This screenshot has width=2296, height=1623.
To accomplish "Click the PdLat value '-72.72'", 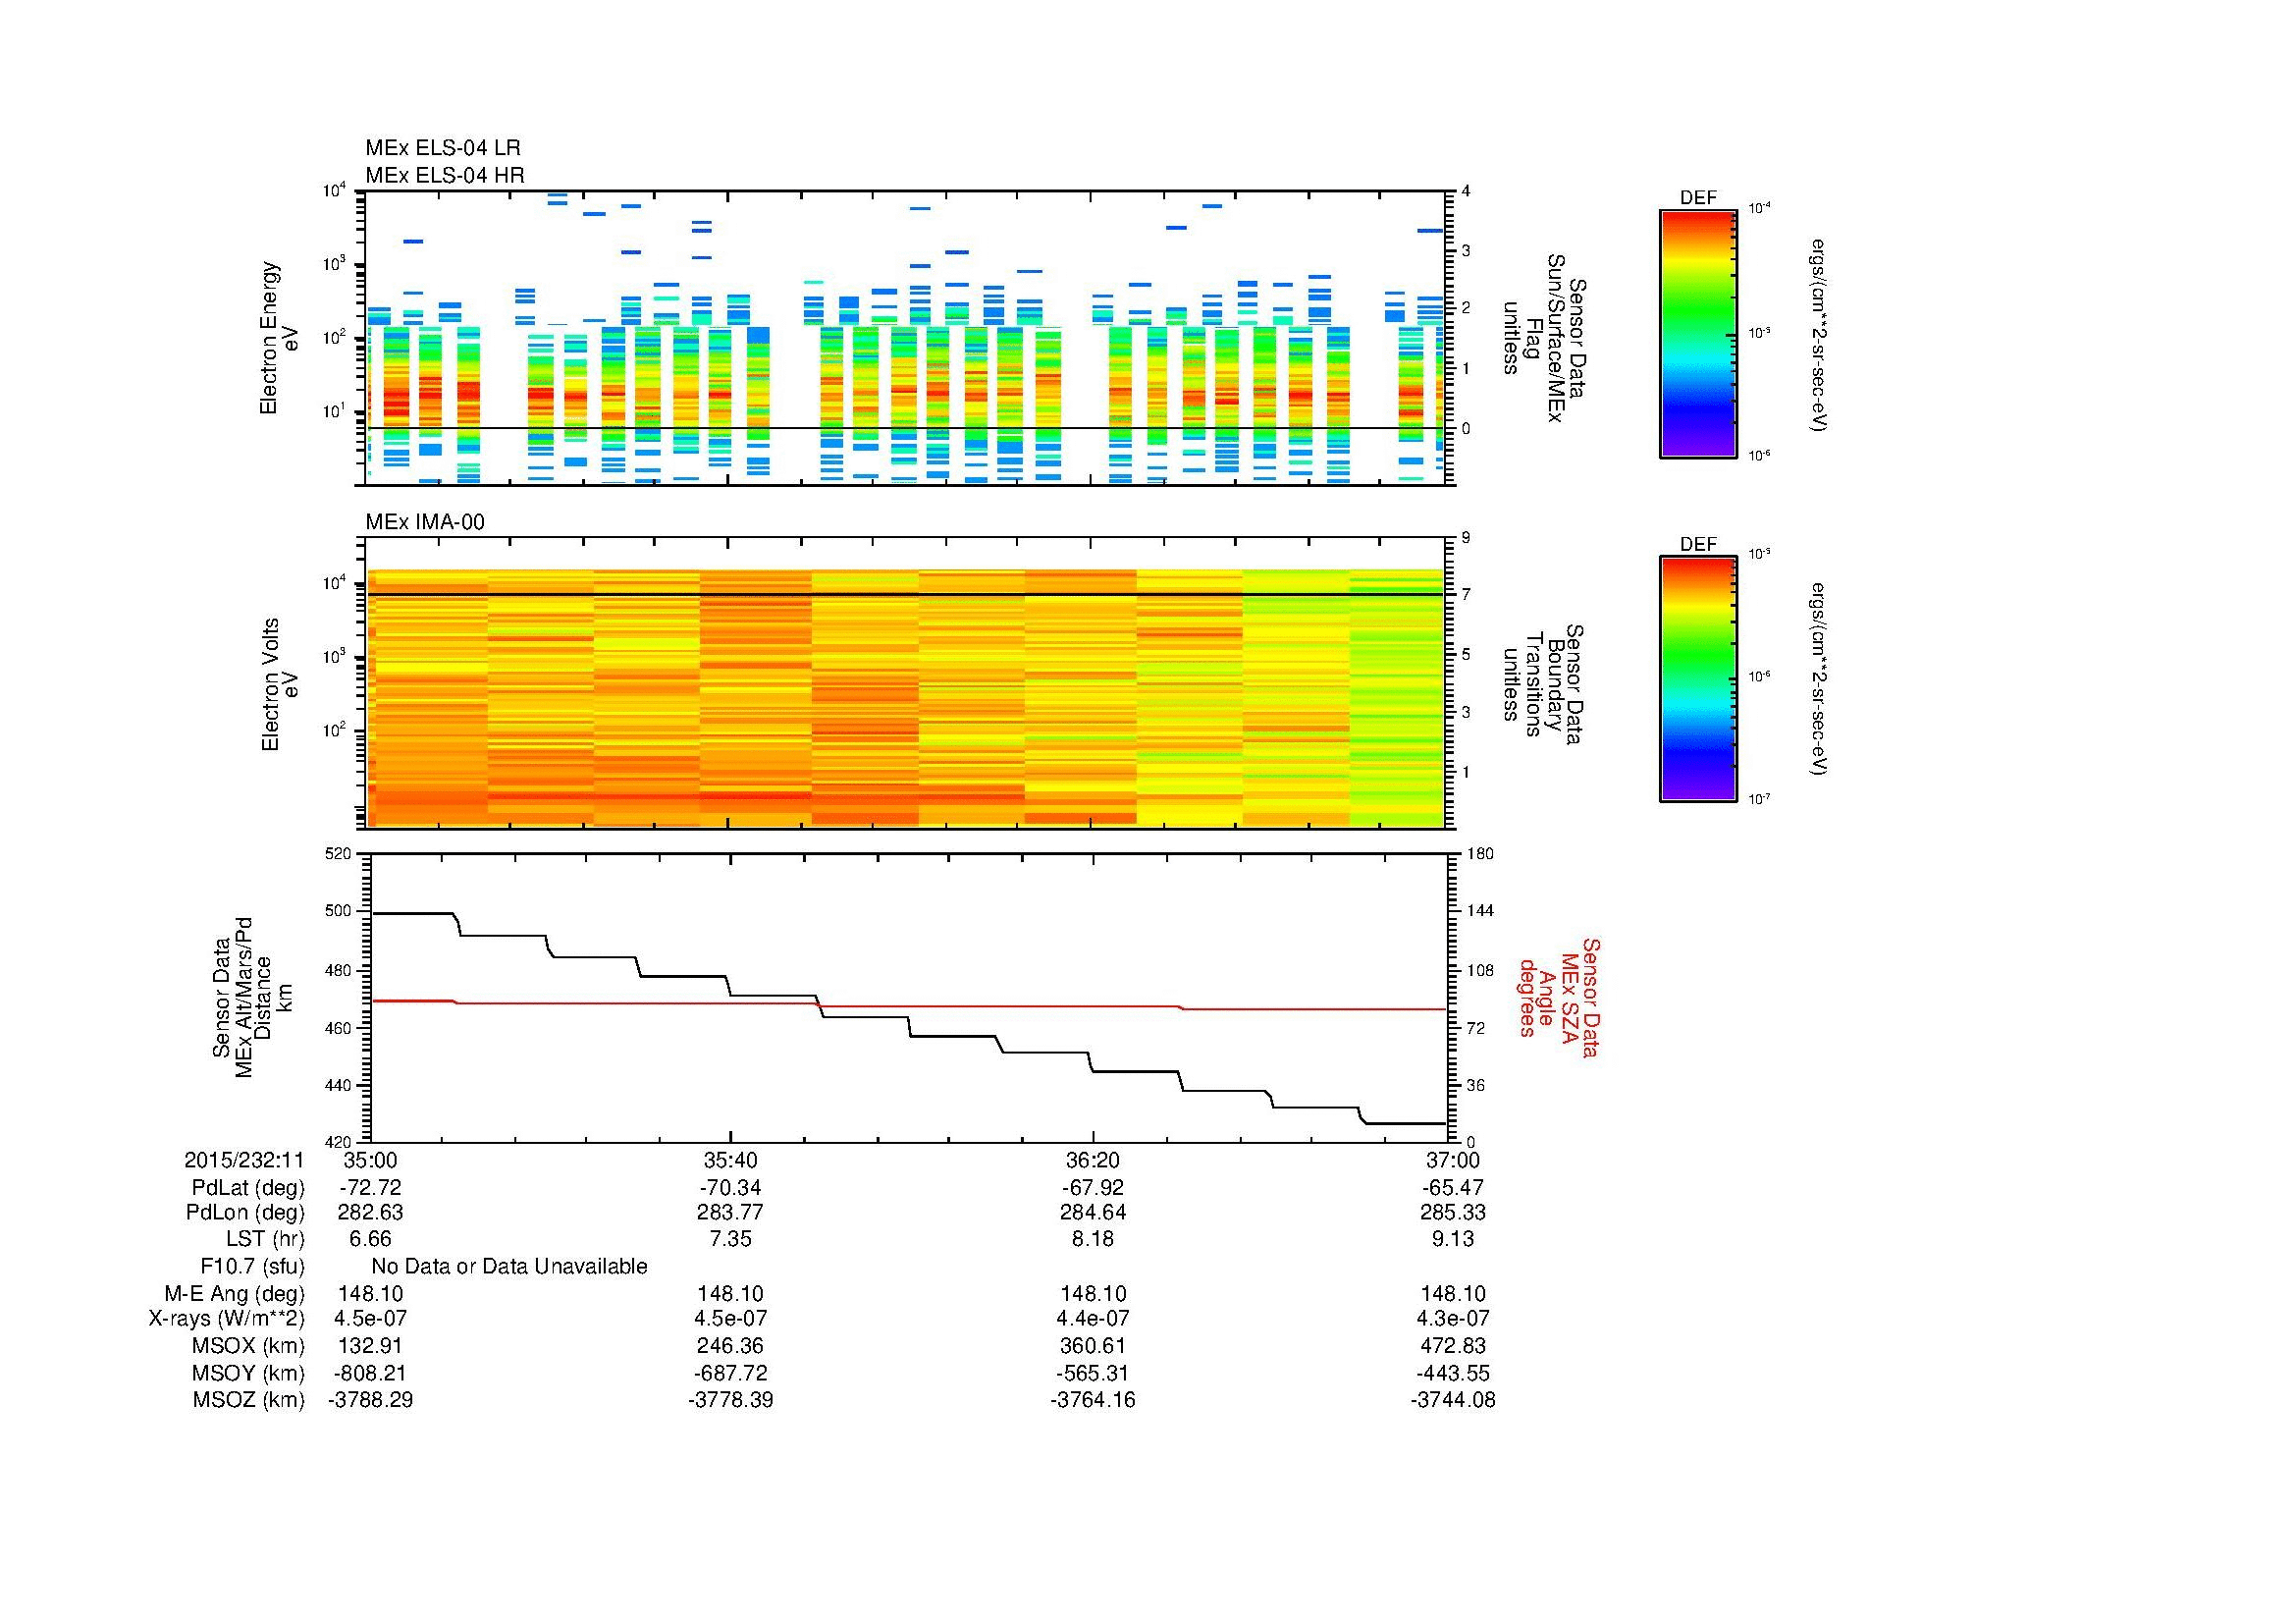I will tap(370, 1188).
